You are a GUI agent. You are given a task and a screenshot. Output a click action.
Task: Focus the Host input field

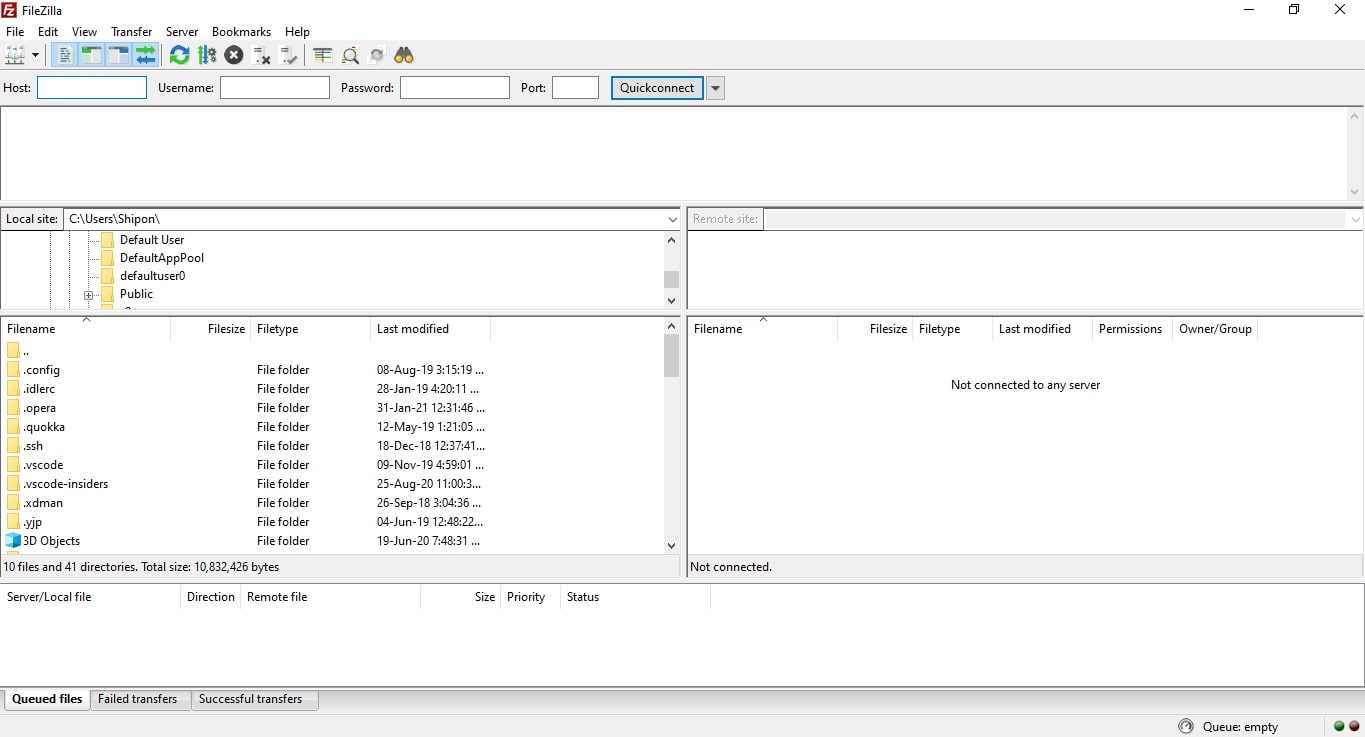coord(92,88)
